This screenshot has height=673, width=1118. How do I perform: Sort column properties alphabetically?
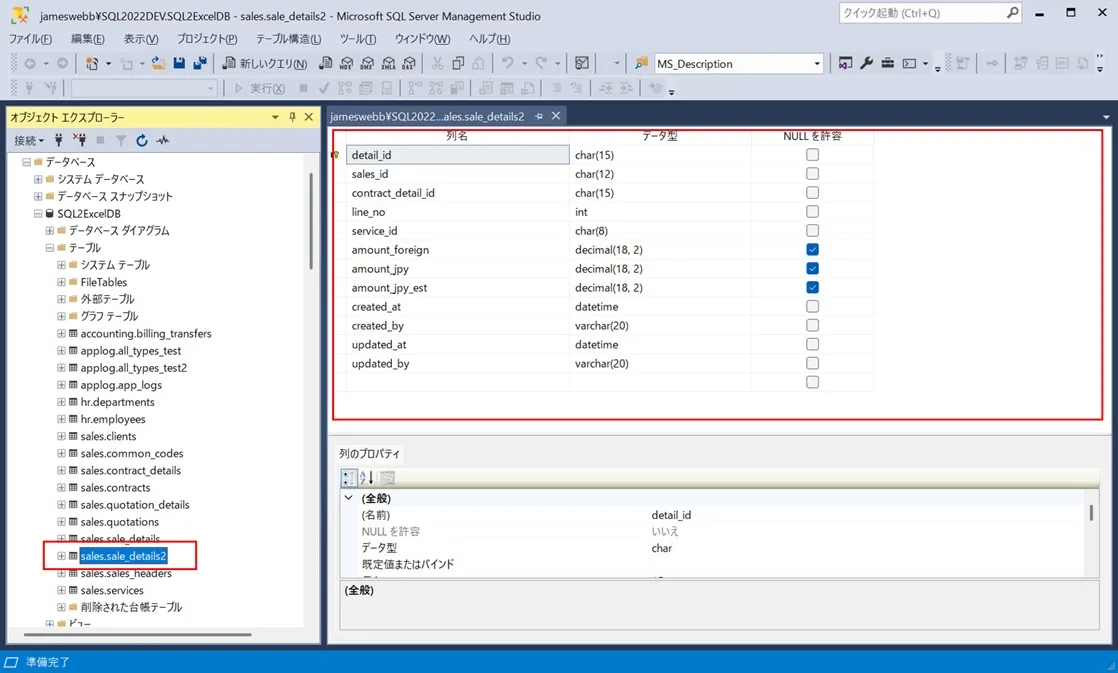(x=367, y=478)
